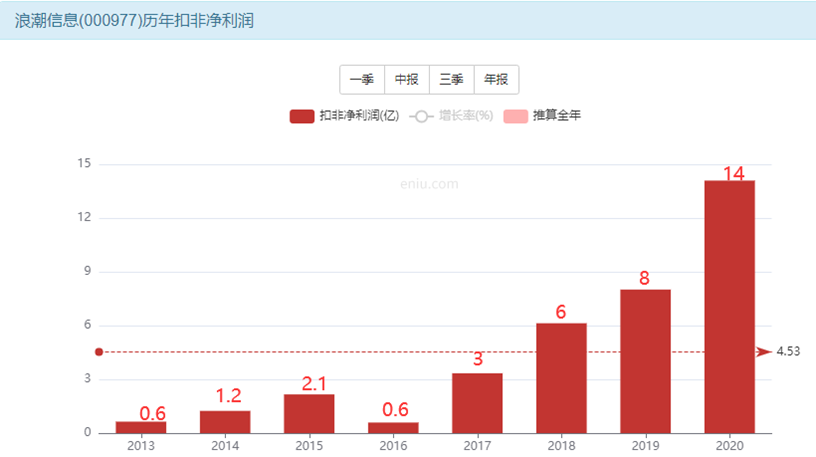Viewport: 816px width, 457px height.
Task: Click the 2020 x-axis label
Action: (730, 446)
